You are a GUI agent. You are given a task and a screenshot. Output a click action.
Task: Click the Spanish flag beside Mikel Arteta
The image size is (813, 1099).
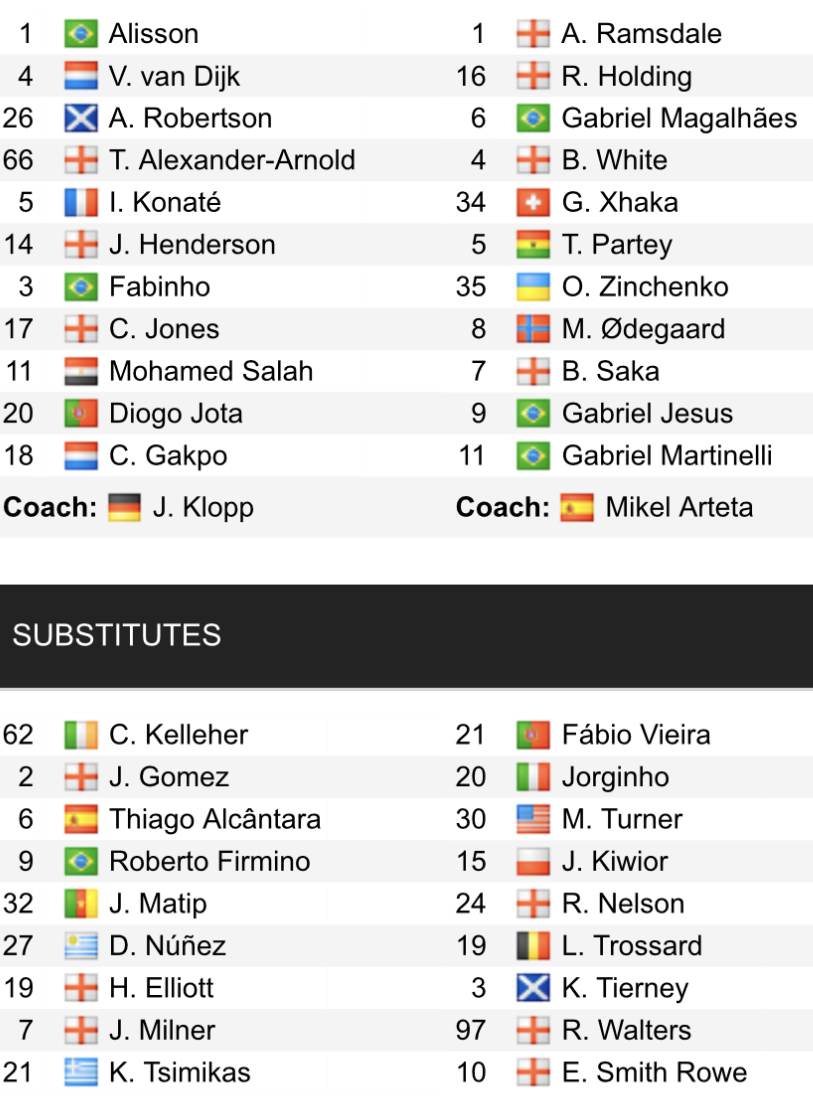(x=577, y=507)
